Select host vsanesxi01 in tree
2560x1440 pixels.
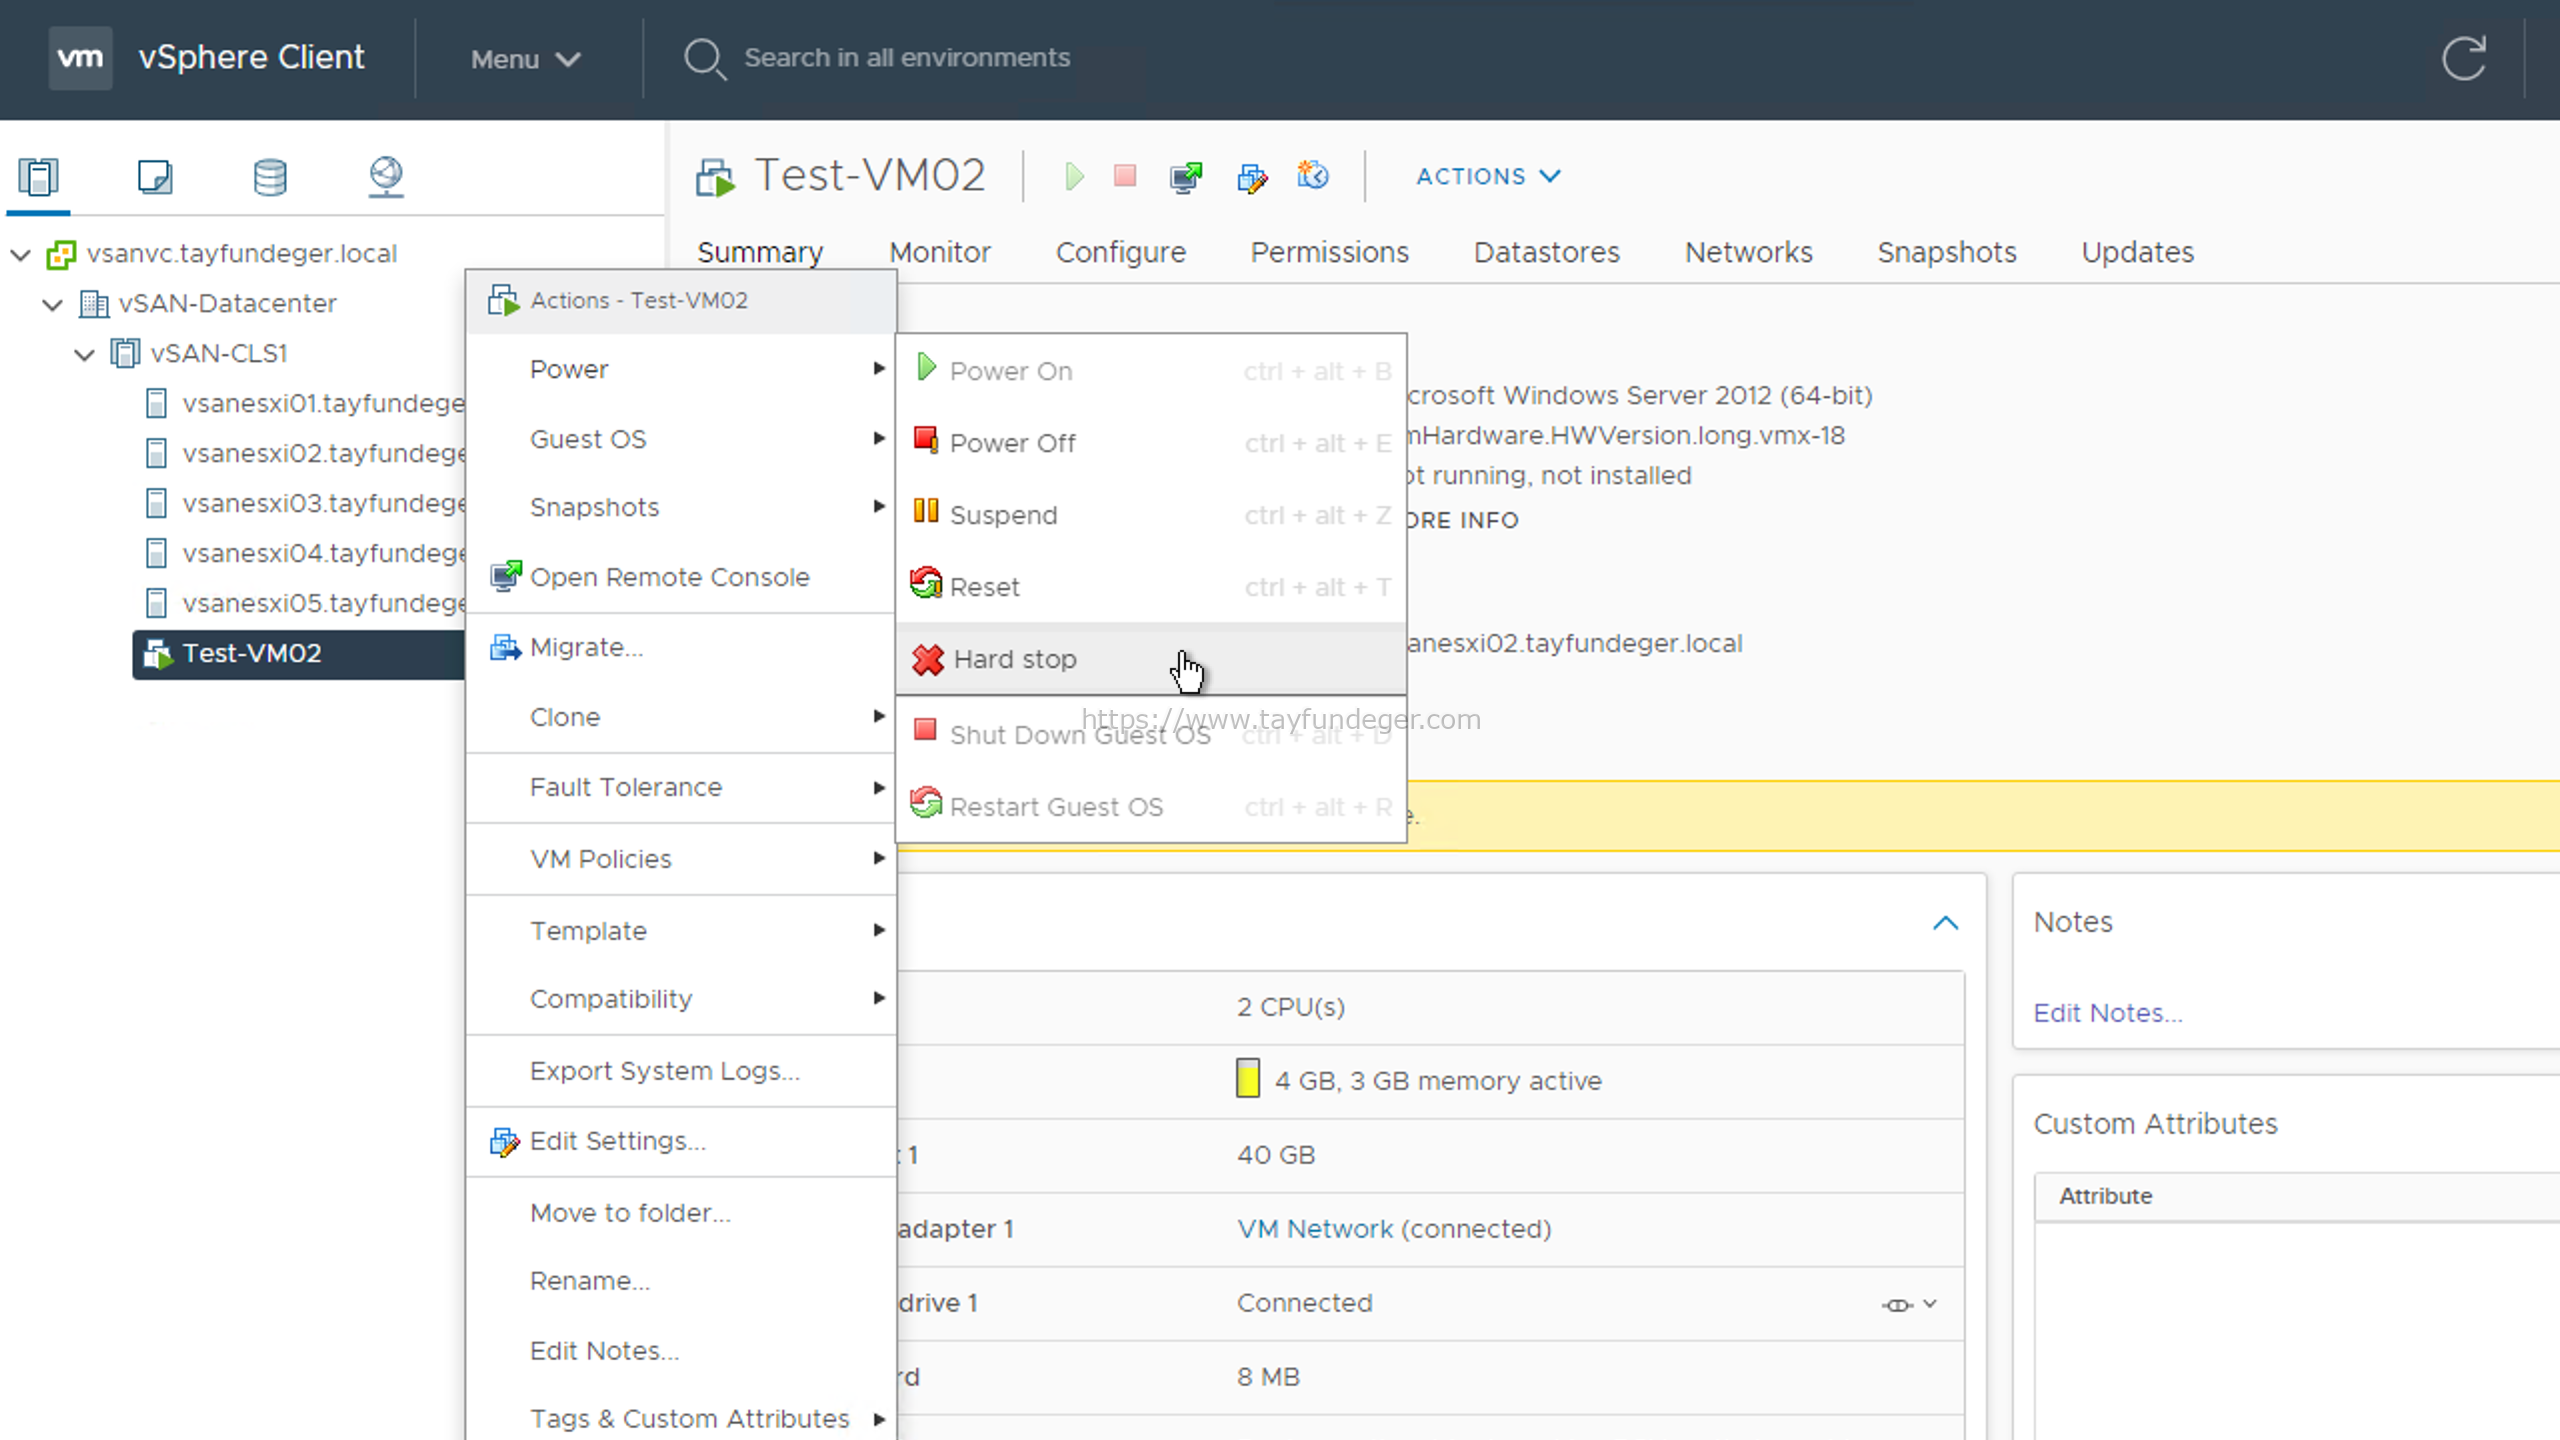point(305,403)
